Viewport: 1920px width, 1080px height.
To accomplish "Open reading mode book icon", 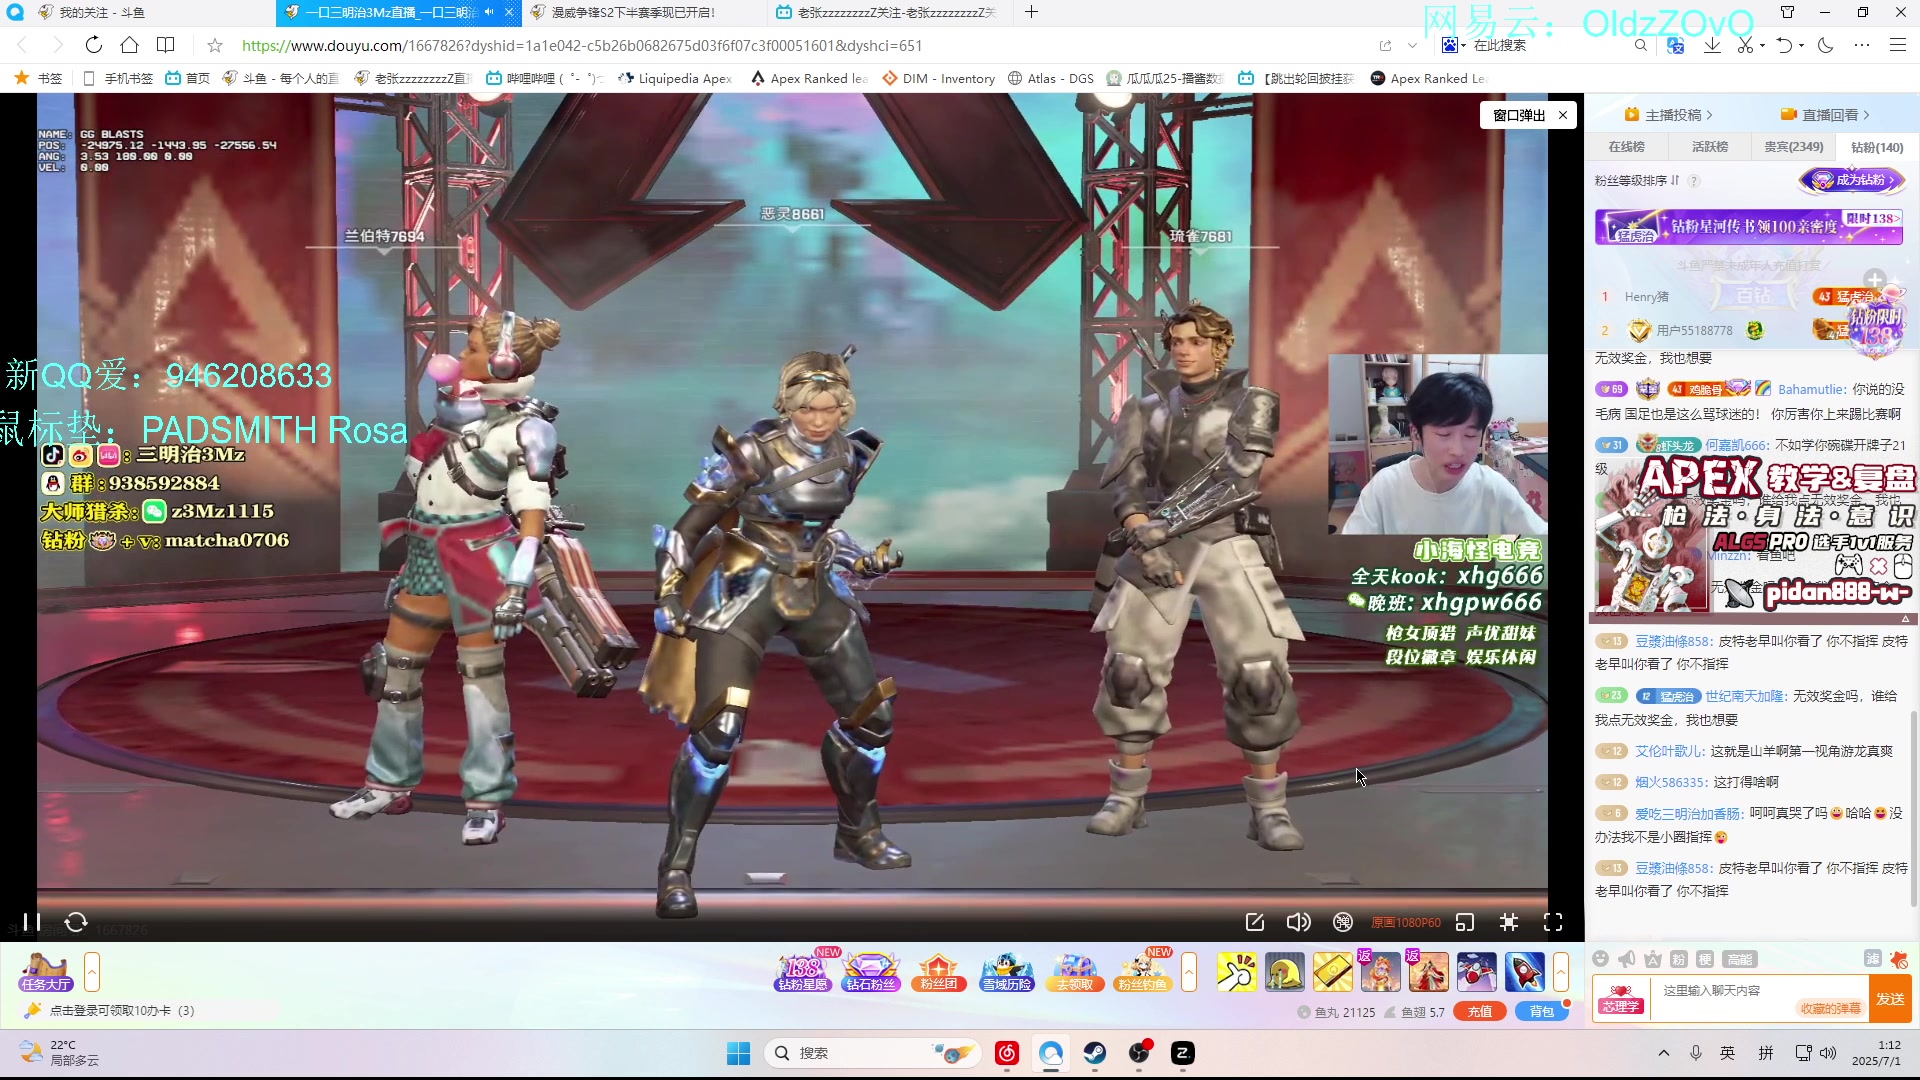I will [166, 45].
